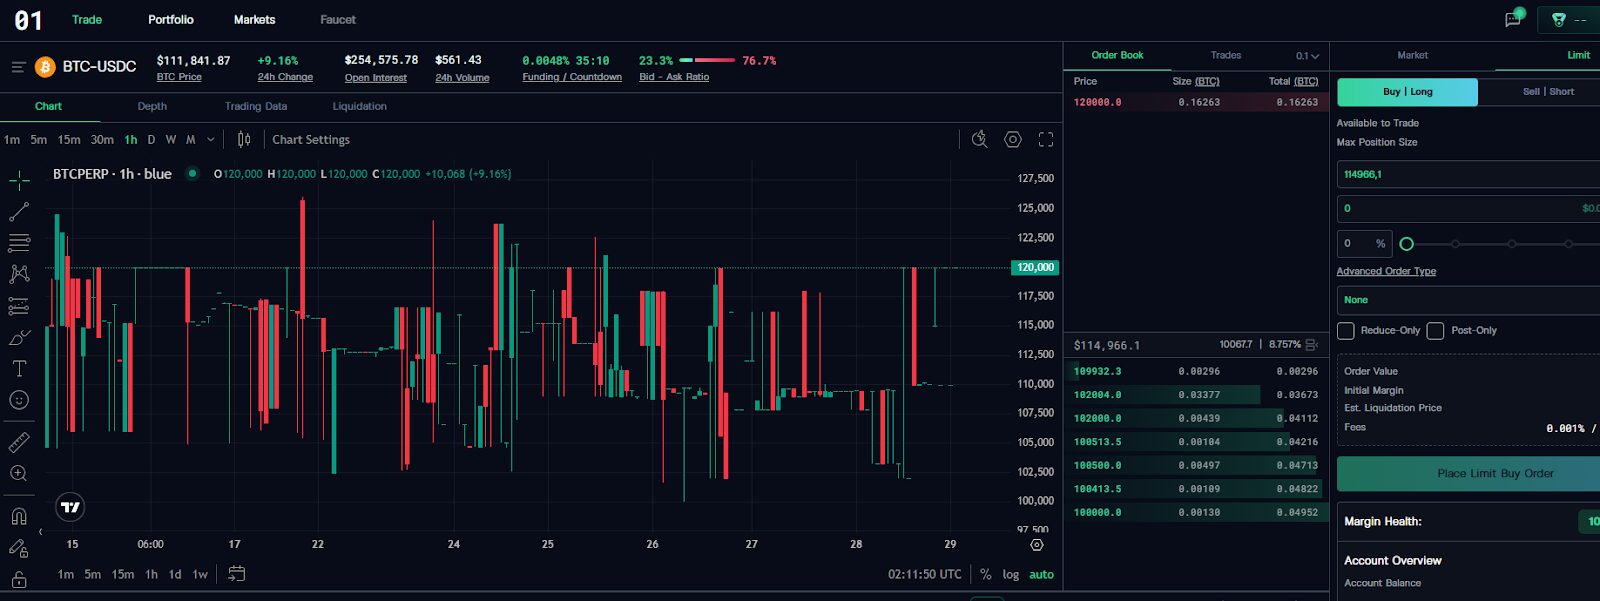Enable the Post-Only checkbox
The height and width of the screenshot is (601, 1600).
coord(1435,331)
